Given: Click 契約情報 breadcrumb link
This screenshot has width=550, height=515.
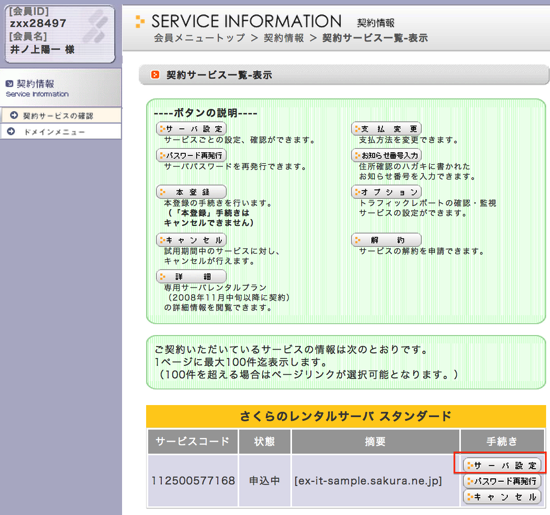Looking at the screenshot, I should pyautogui.click(x=284, y=38).
